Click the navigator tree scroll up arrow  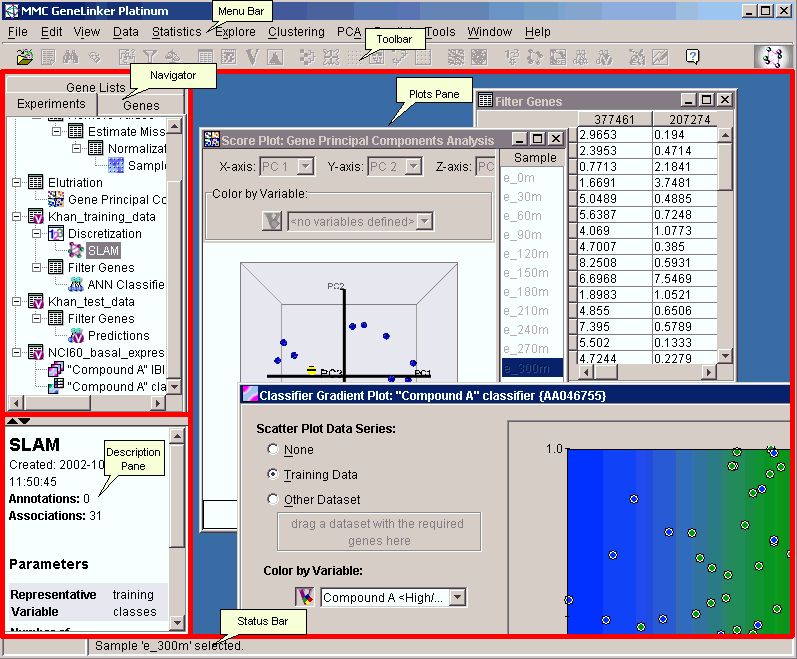coord(174,125)
